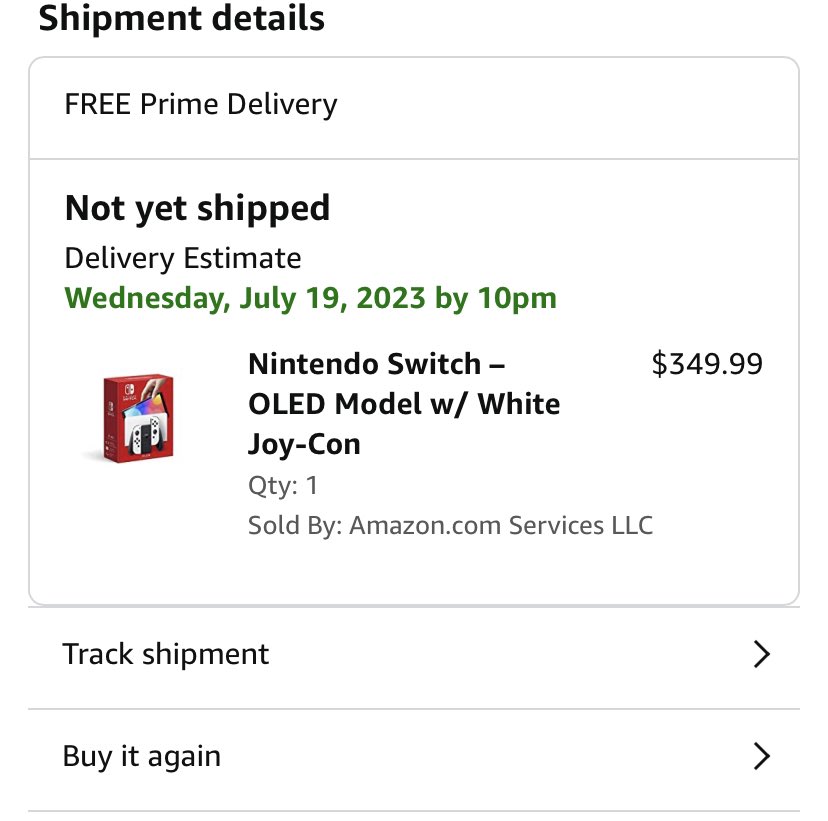
Task: Select the word Joy-Con in the title
Action: click(304, 445)
